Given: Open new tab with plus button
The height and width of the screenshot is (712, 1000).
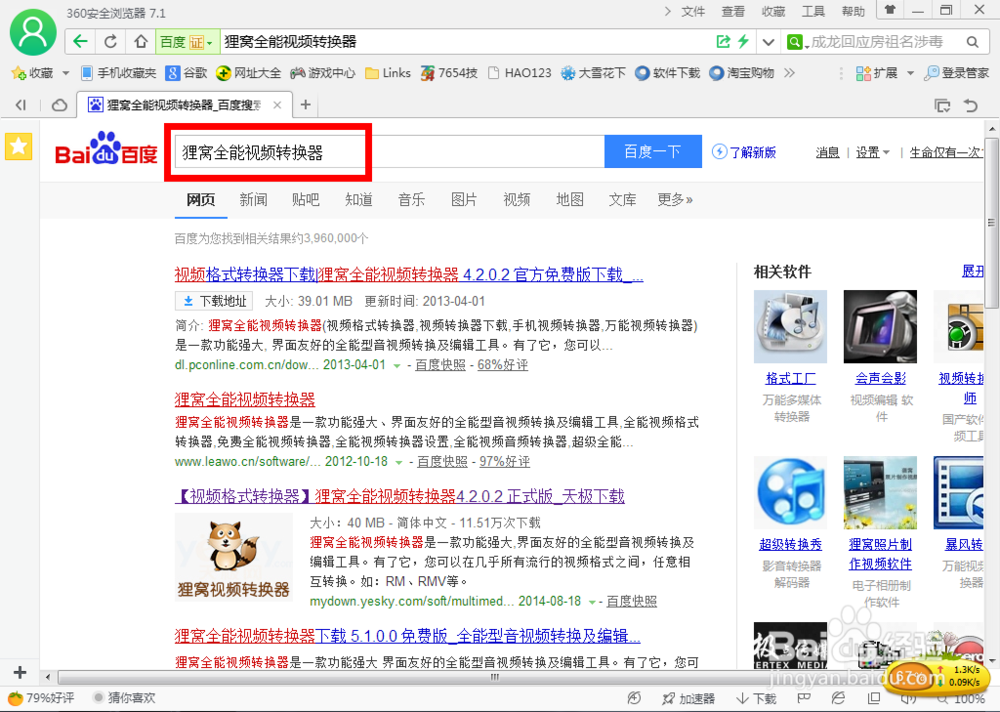Looking at the screenshot, I should click(305, 105).
